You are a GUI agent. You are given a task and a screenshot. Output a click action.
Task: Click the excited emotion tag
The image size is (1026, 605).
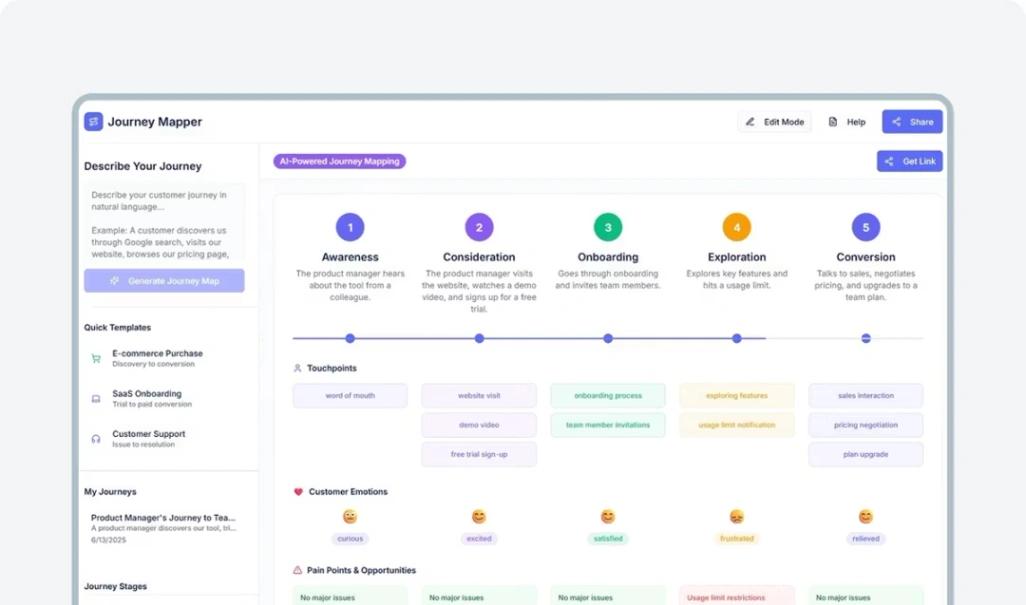pyautogui.click(x=479, y=539)
